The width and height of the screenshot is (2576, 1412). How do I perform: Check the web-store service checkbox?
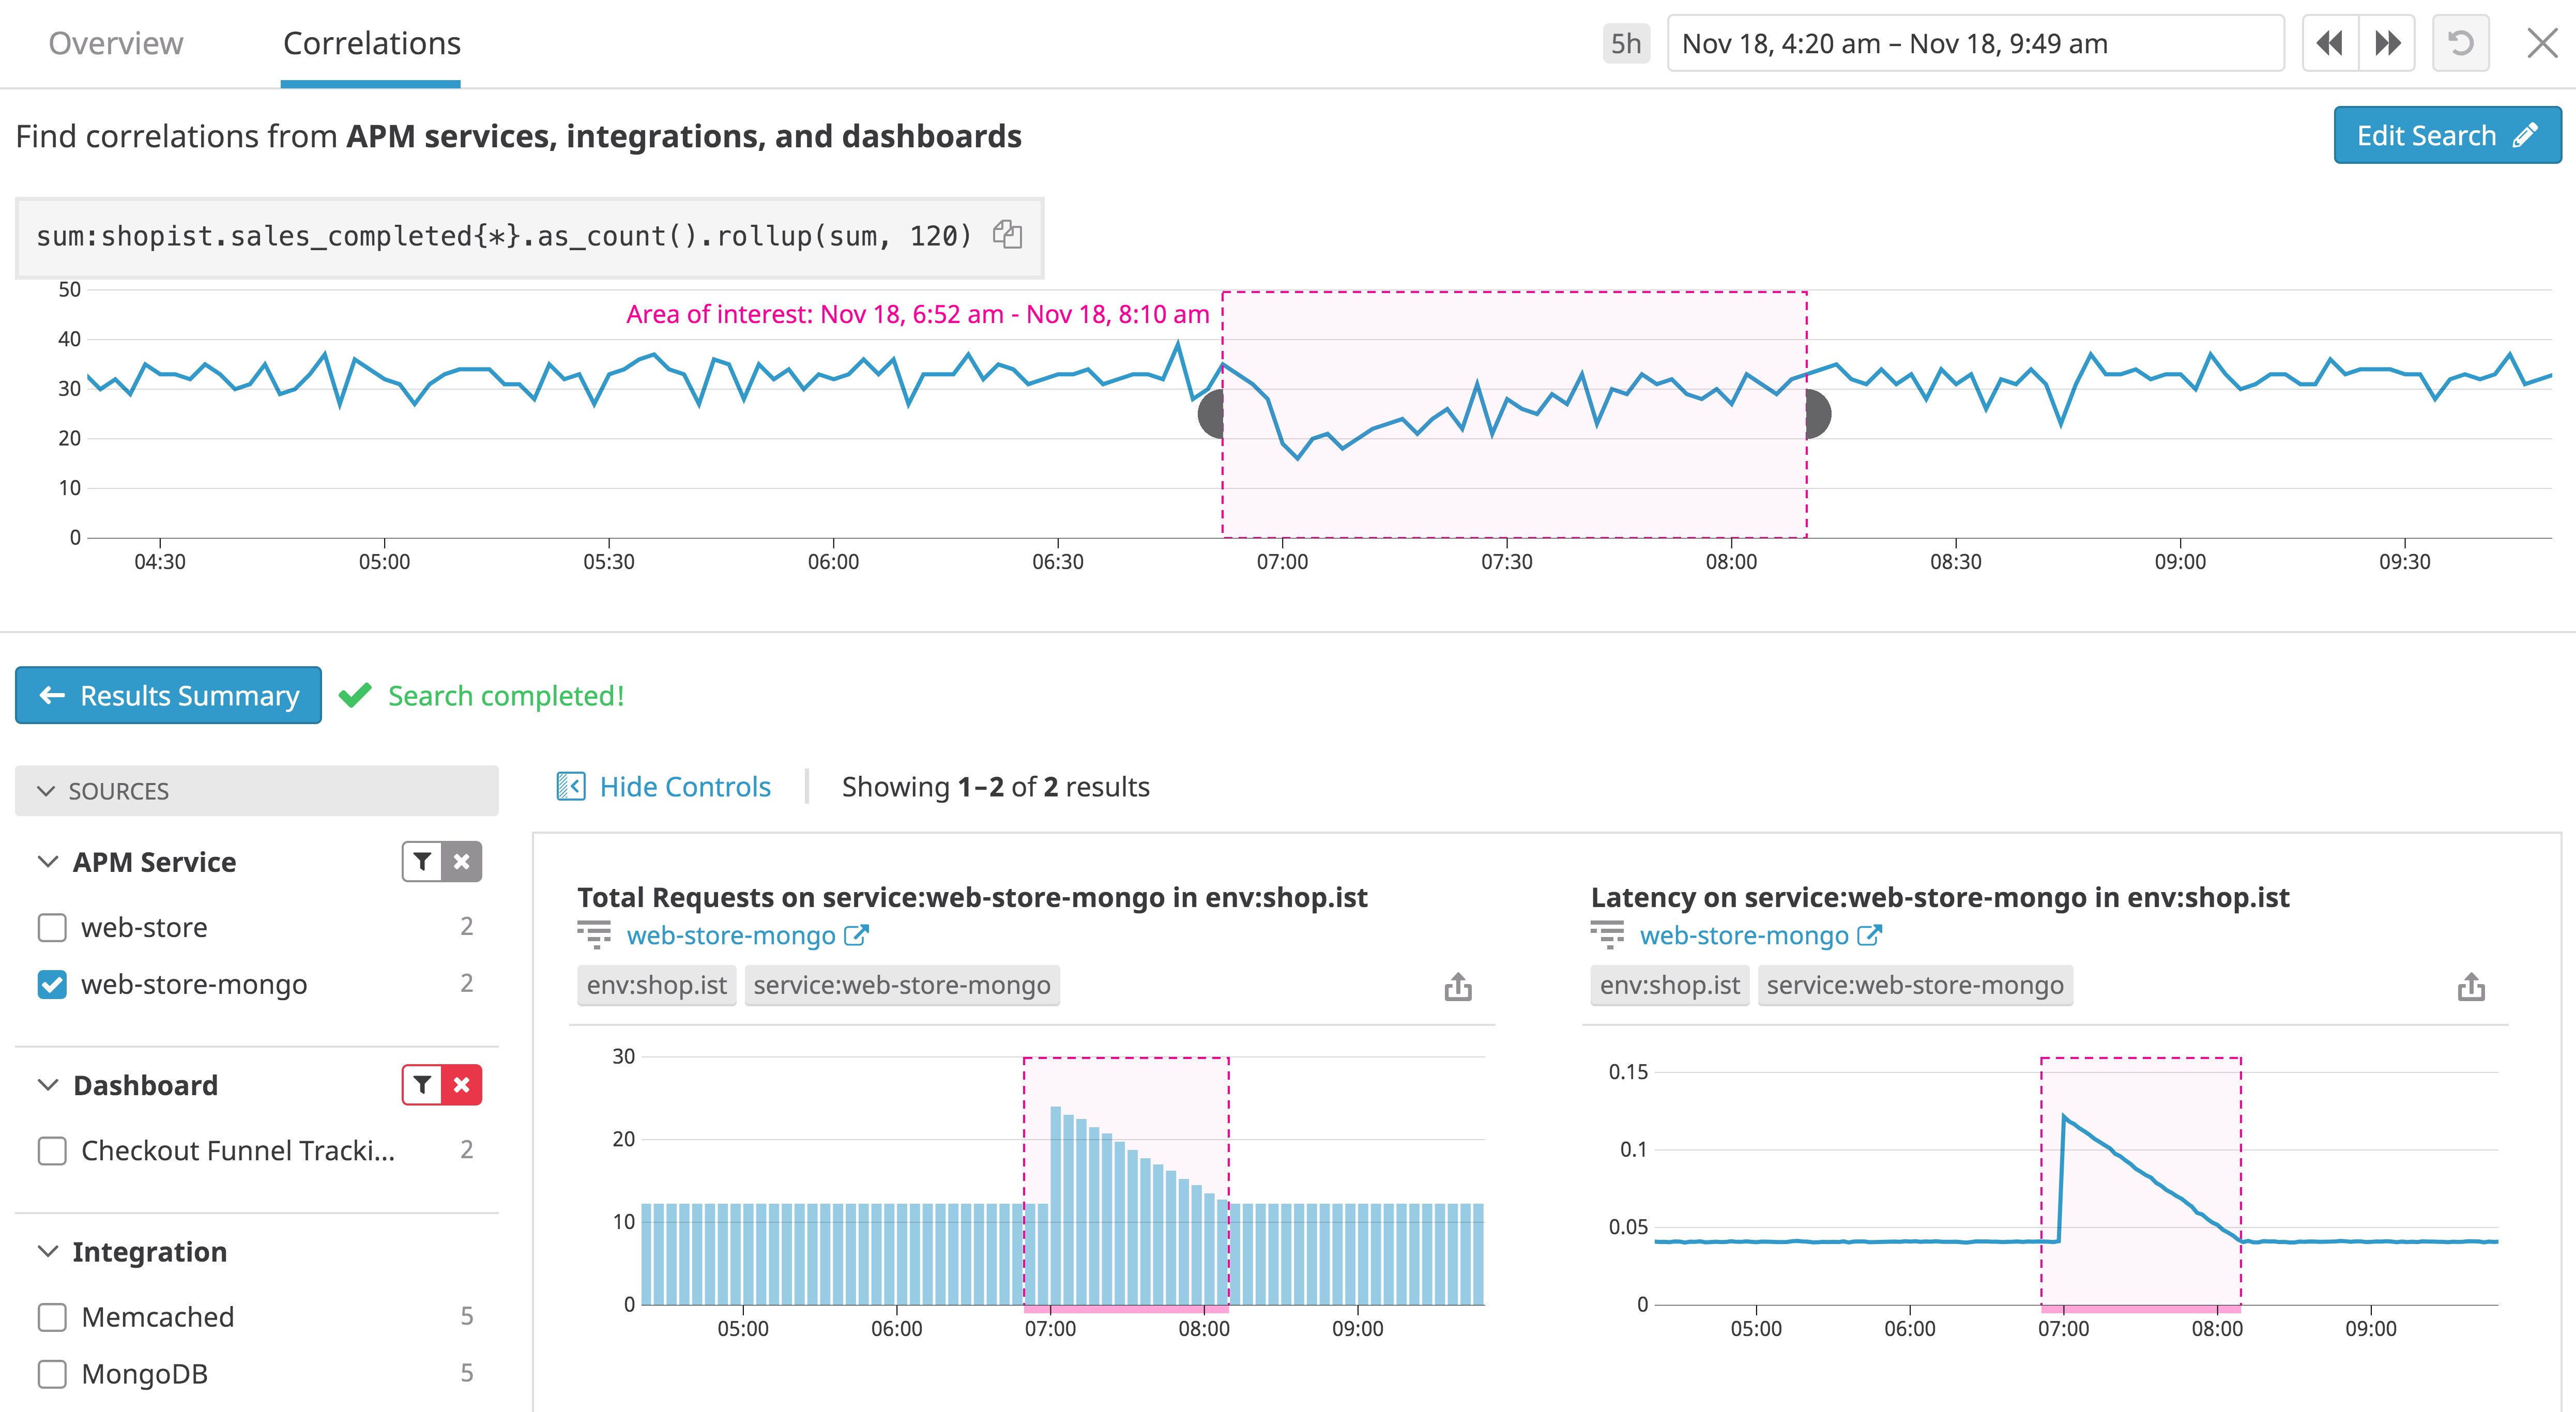coord(52,927)
